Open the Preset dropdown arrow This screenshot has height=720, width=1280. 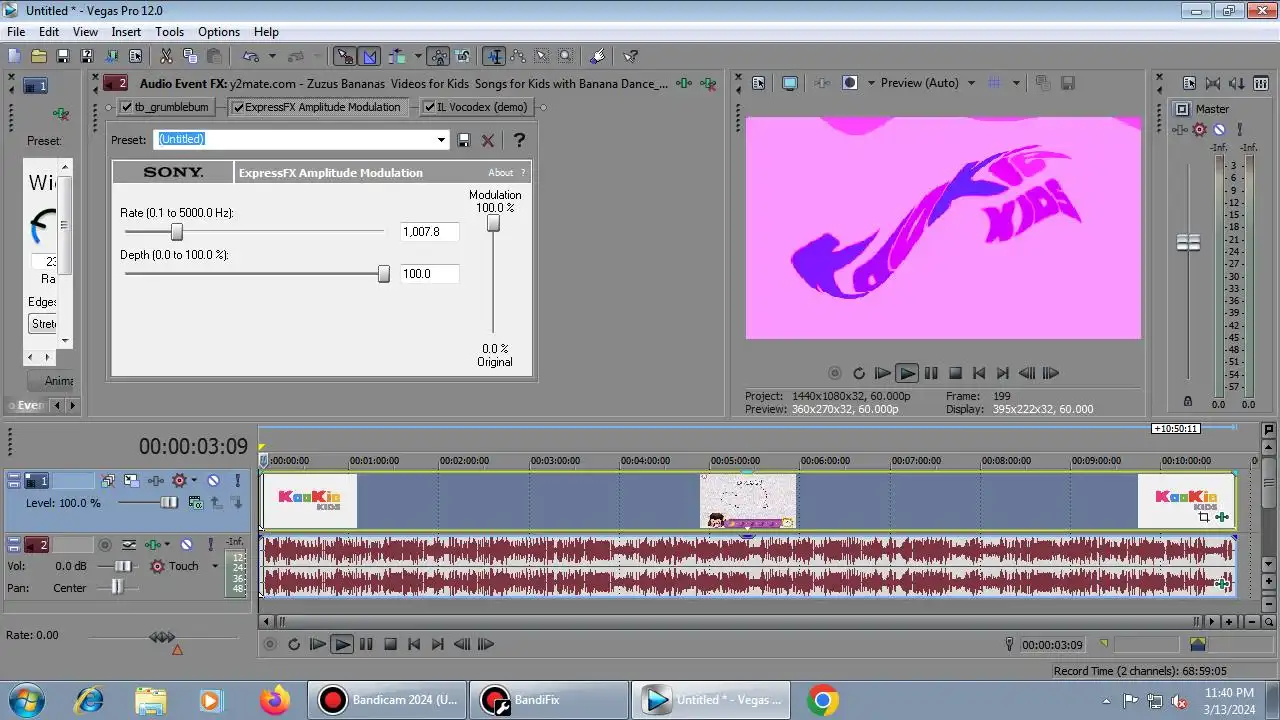pos(441,140)
